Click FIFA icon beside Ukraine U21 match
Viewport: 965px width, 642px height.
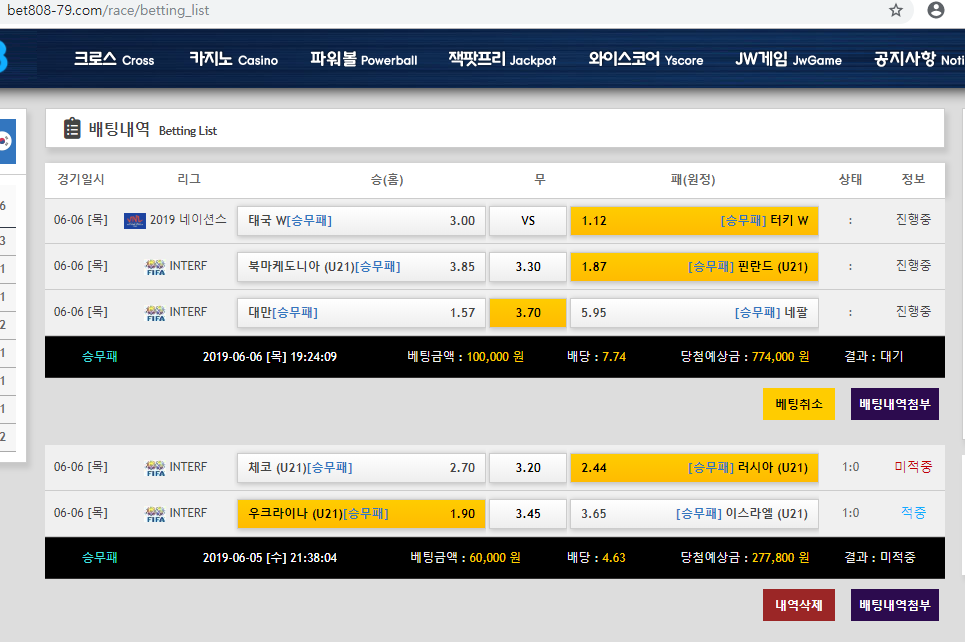[x=155, y=514]
